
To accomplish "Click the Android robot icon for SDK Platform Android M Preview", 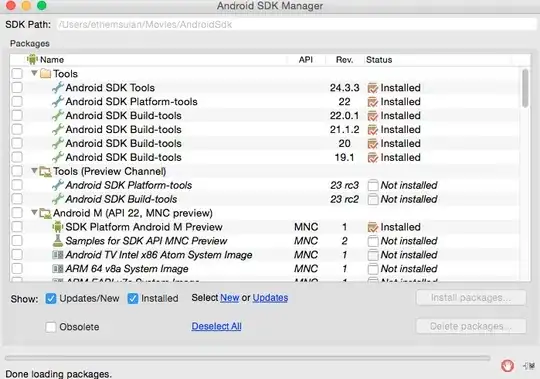I will coord(58,227).
